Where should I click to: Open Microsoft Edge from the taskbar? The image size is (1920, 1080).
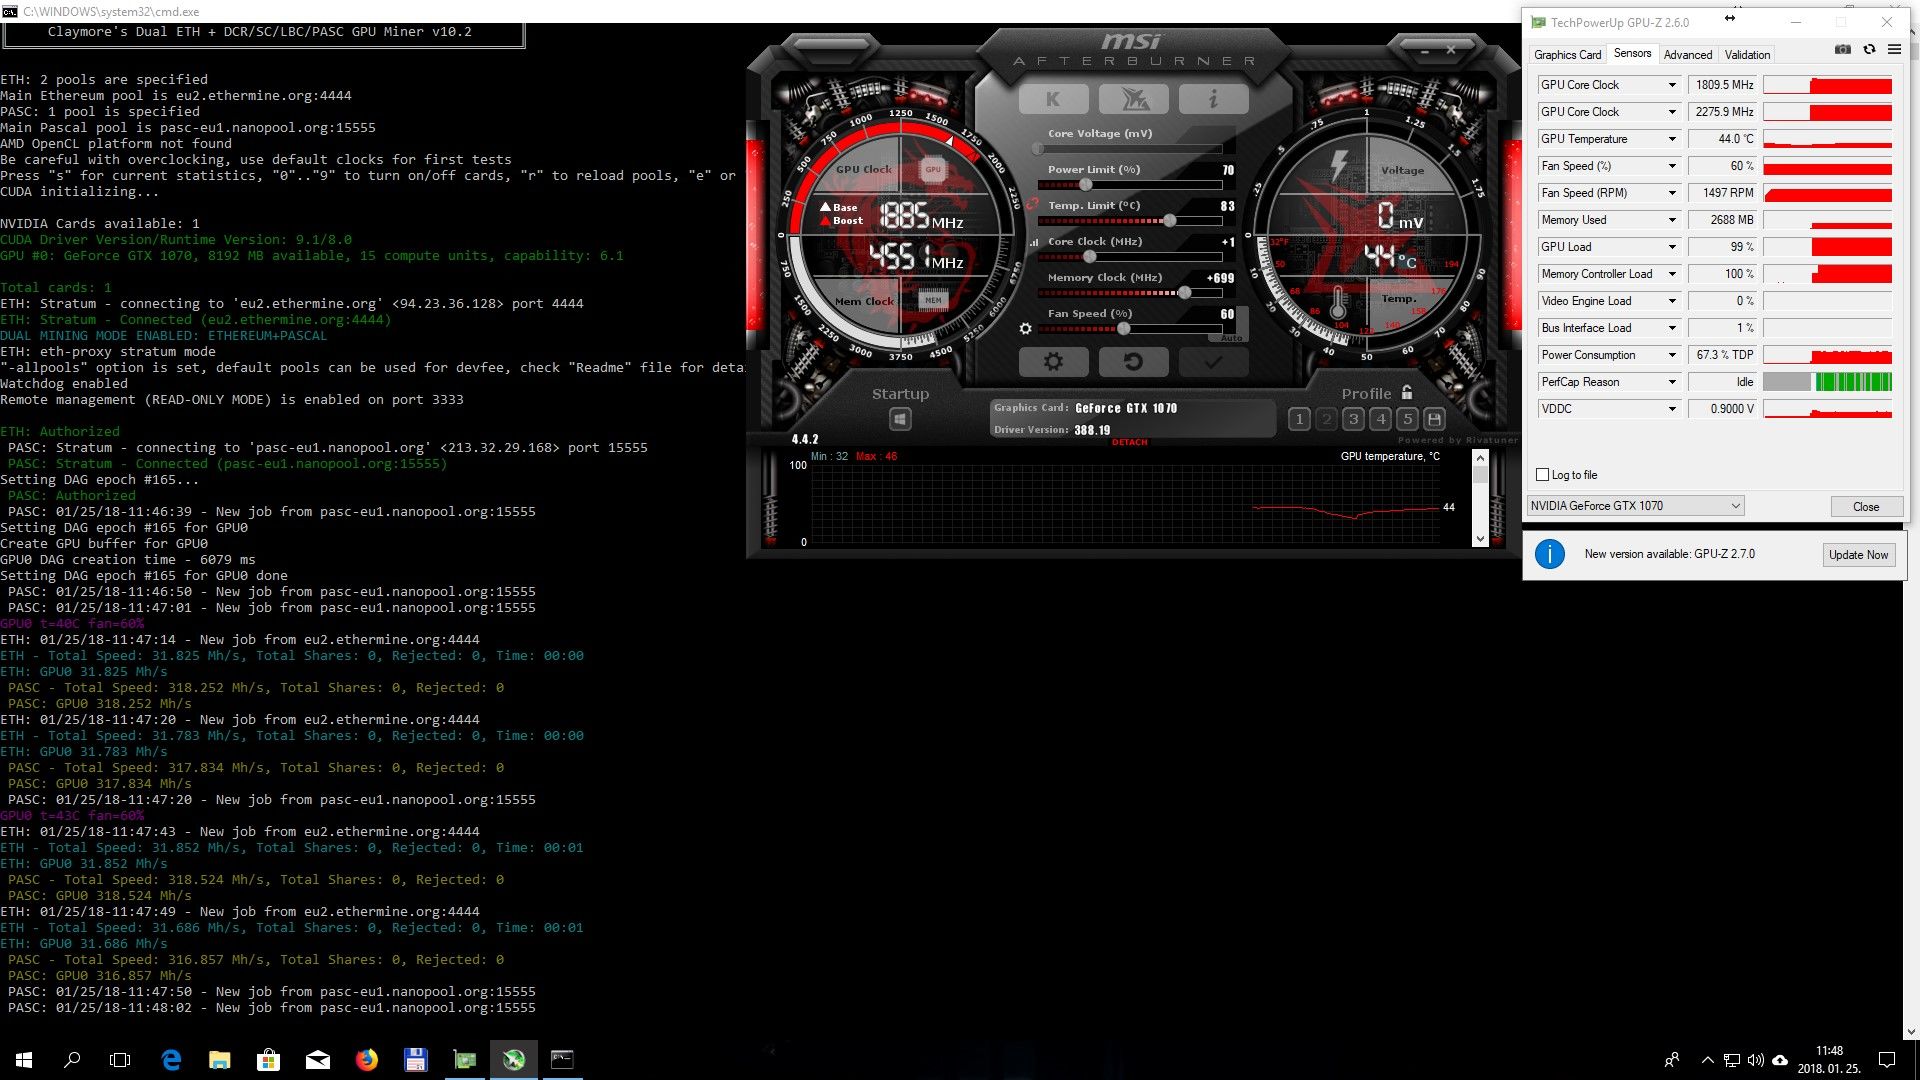[x=171, y=1060]
